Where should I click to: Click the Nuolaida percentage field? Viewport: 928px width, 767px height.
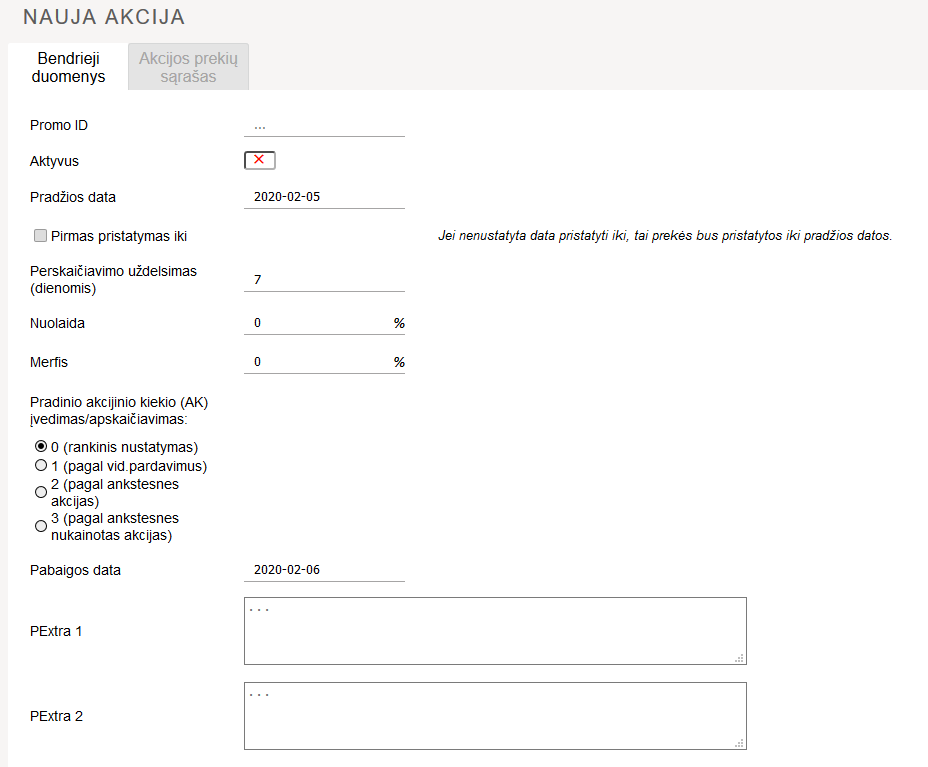[317, 323]
